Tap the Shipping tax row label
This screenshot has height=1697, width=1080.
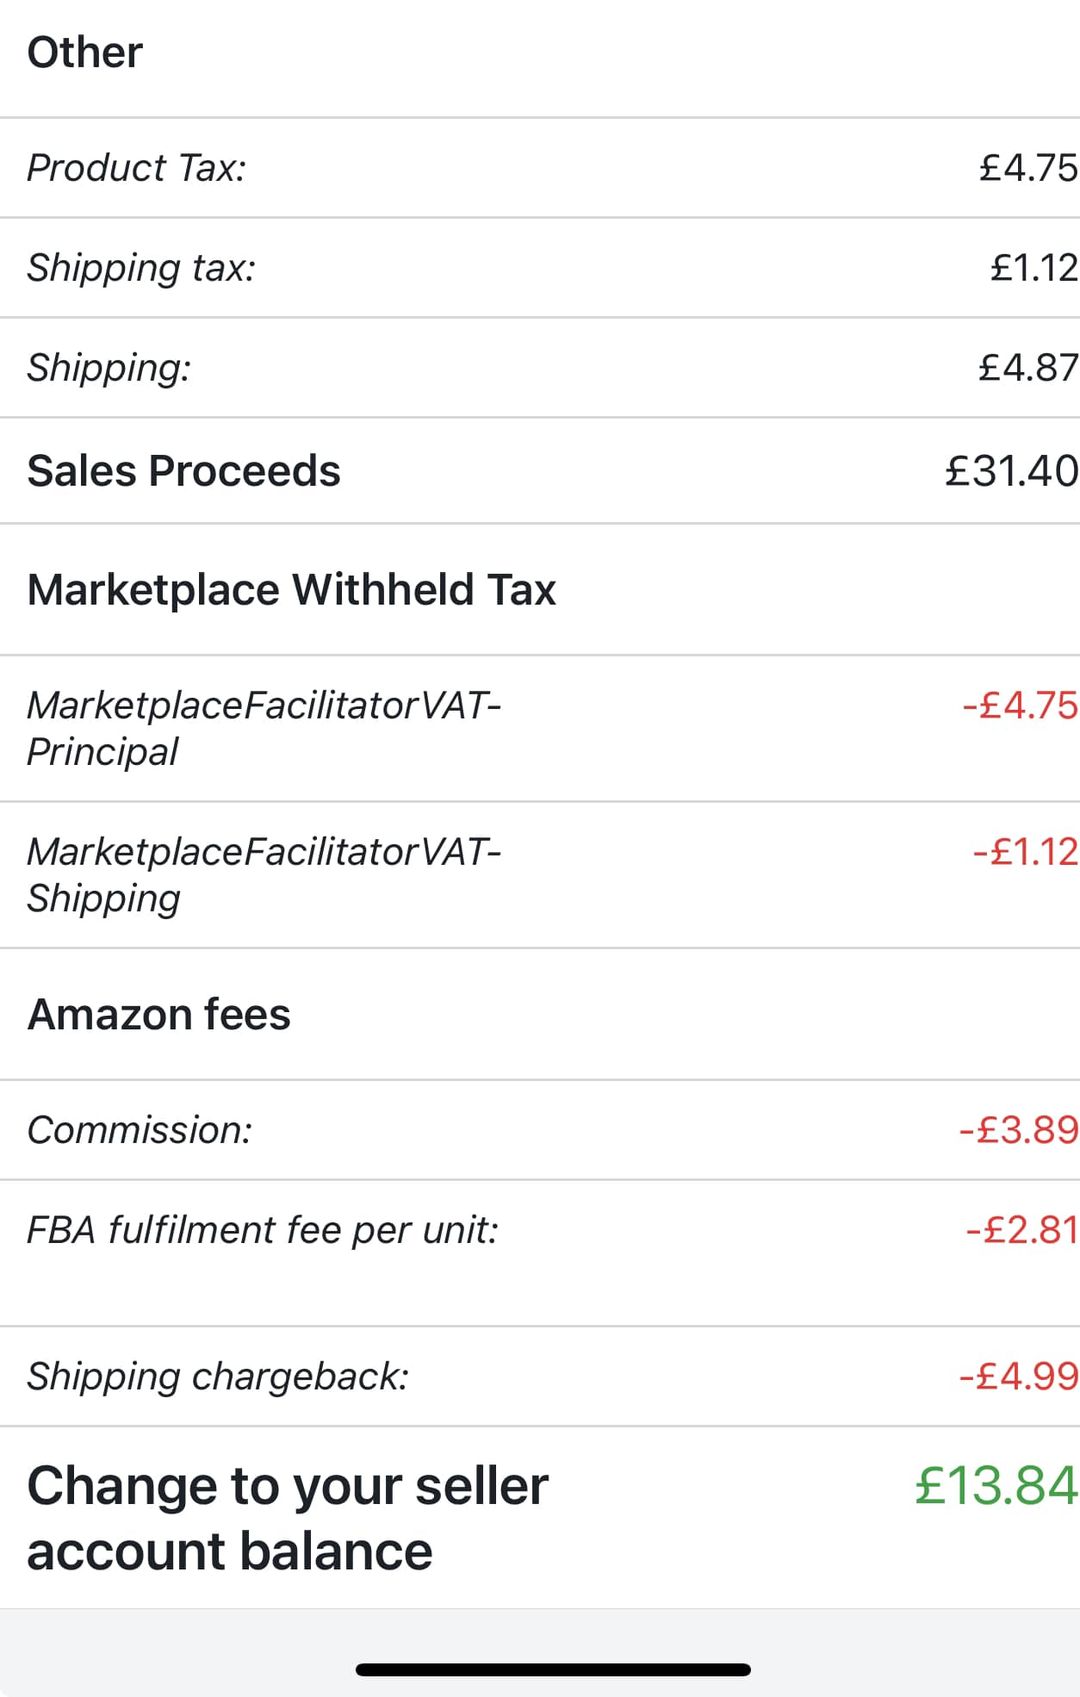click(141, 268)
